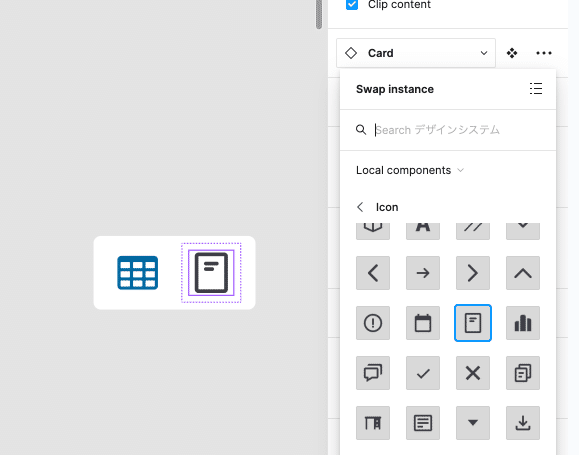Swap to the copy documents icon

[x=523, y=373]
